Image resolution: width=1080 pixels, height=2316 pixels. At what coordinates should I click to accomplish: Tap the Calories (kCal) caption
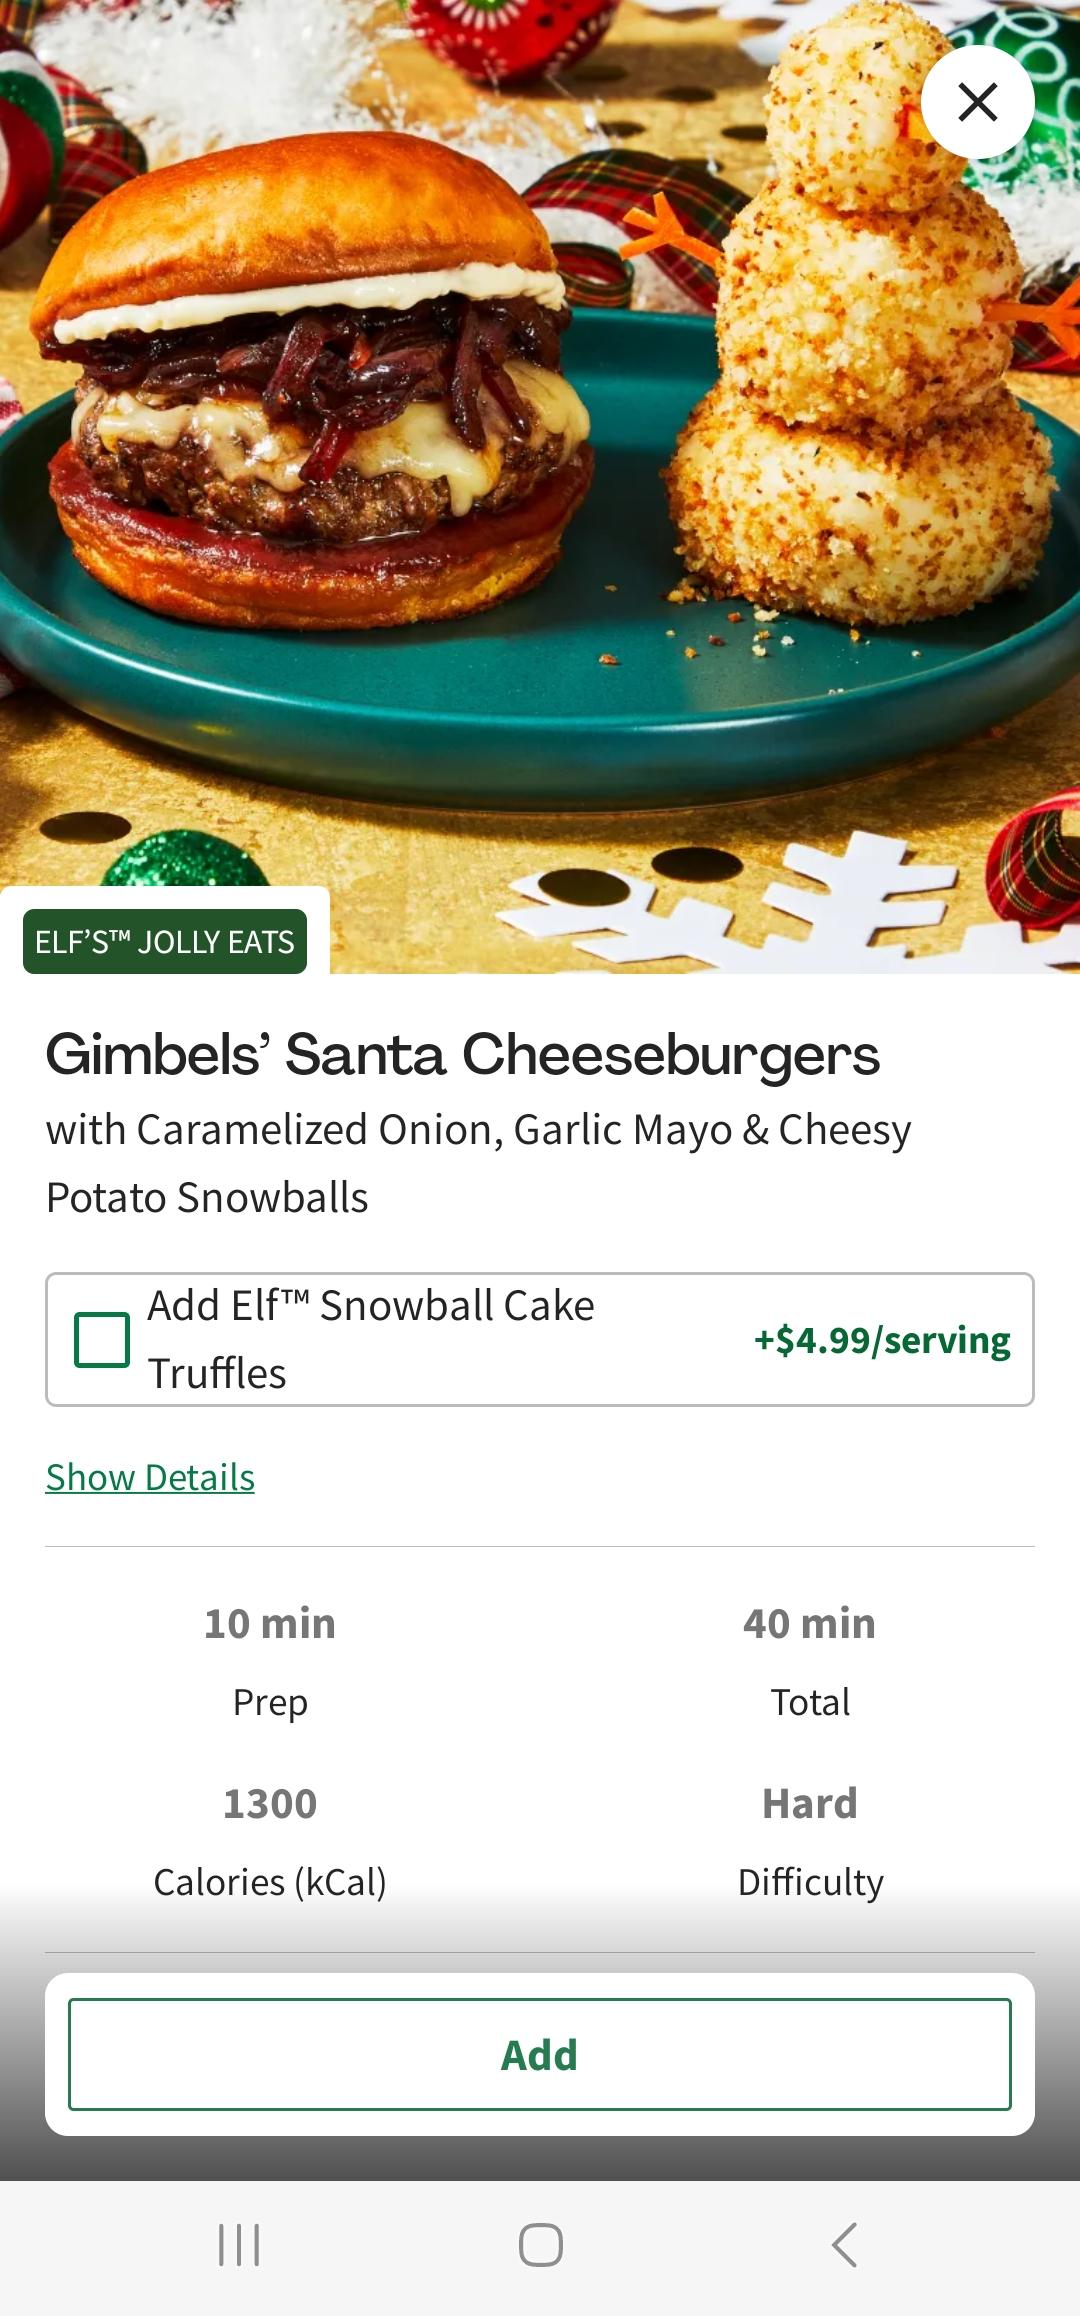click(x=270, y=1882)
